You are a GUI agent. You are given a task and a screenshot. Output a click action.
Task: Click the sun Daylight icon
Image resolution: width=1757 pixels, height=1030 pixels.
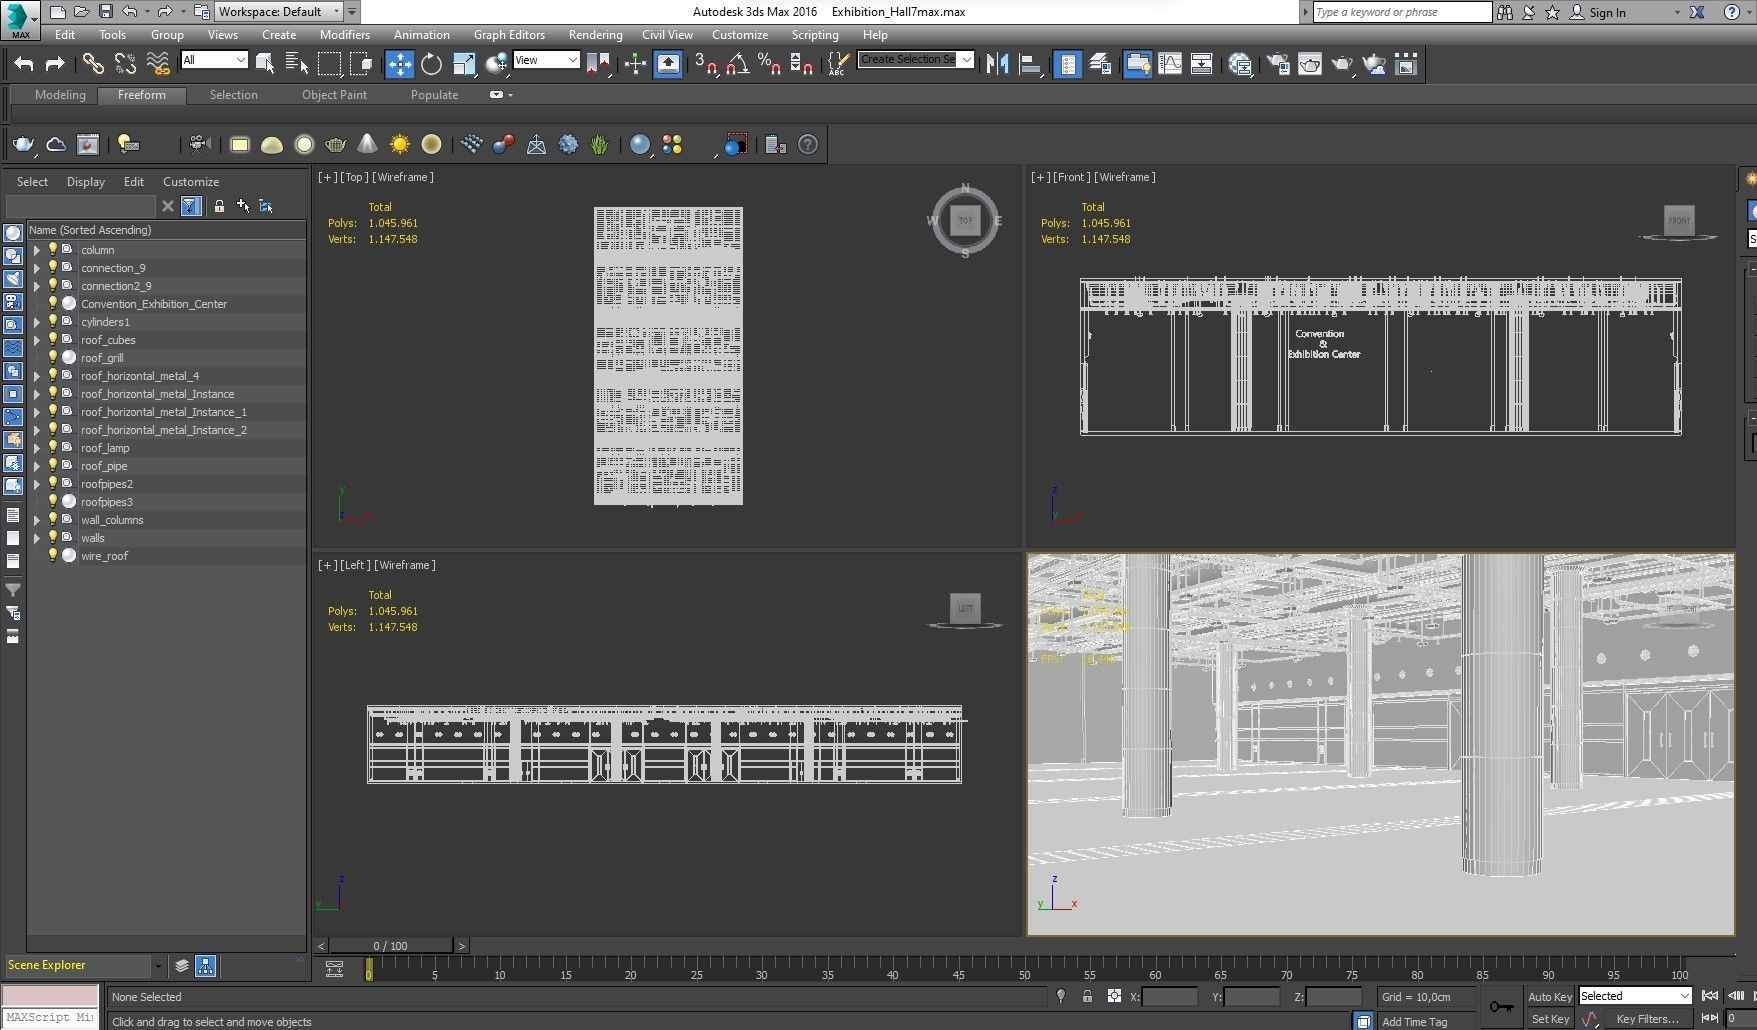[x=400, y=145]
